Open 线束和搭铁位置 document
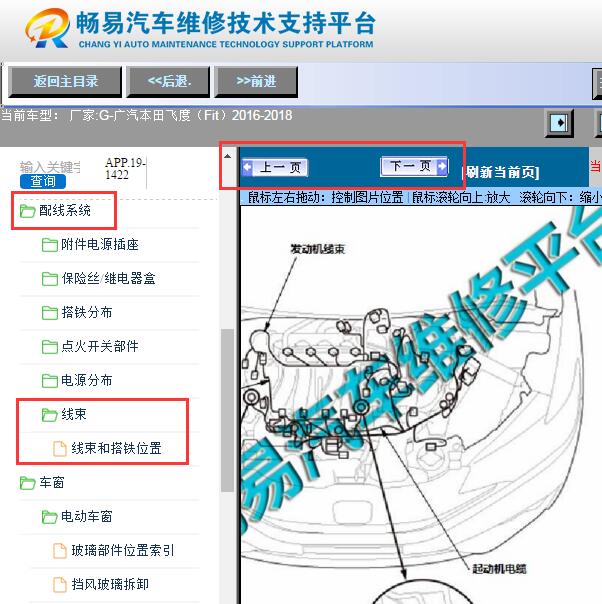 (x=116, y=448)
